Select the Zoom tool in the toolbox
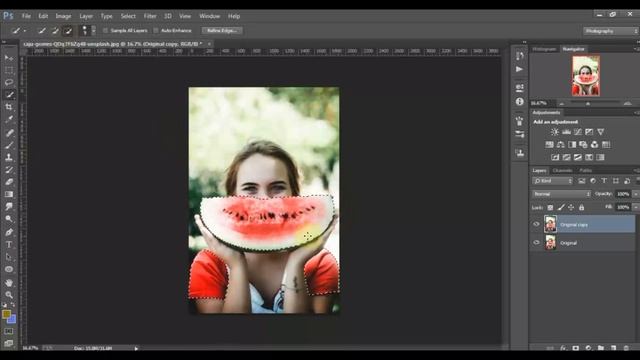The image size is (640, 360). point(9,295)
